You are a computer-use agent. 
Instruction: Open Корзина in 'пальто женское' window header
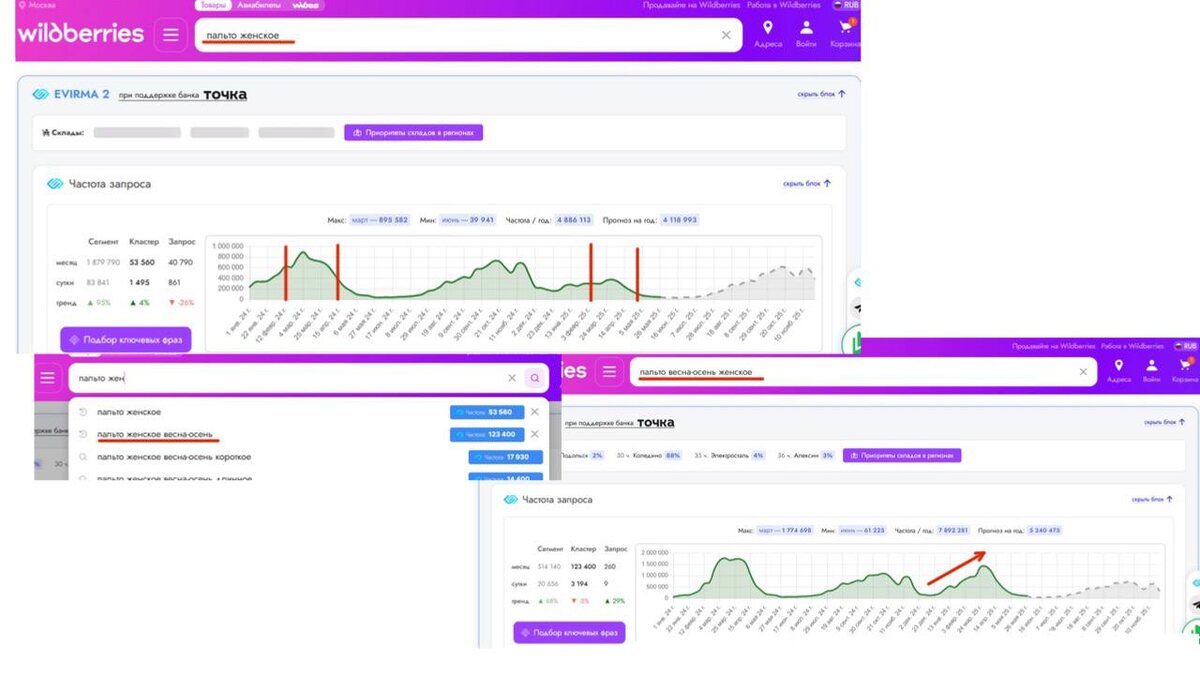pyautogui.click(x=846, y=34)
